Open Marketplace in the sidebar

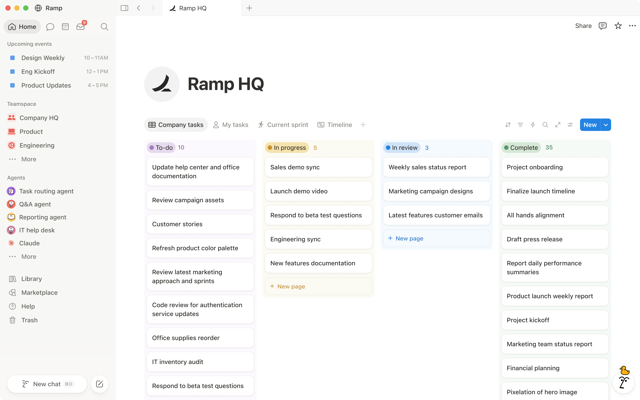39,293
